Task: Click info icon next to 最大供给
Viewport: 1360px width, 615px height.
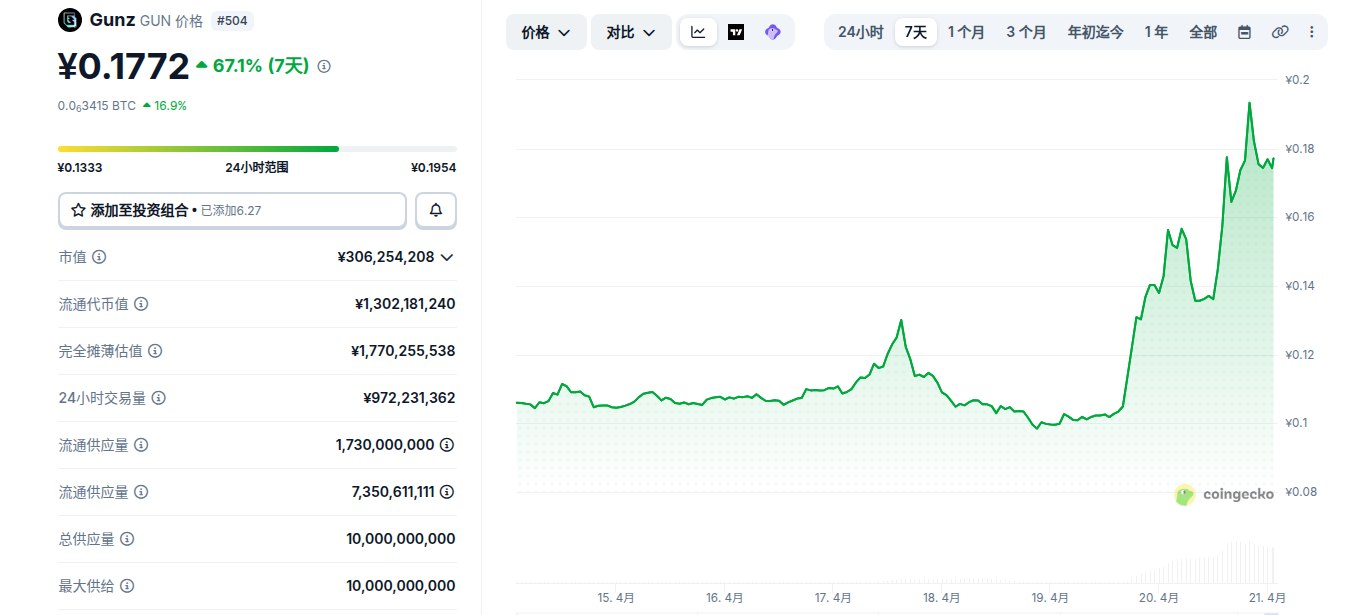Action: click(x=127, y=586)
